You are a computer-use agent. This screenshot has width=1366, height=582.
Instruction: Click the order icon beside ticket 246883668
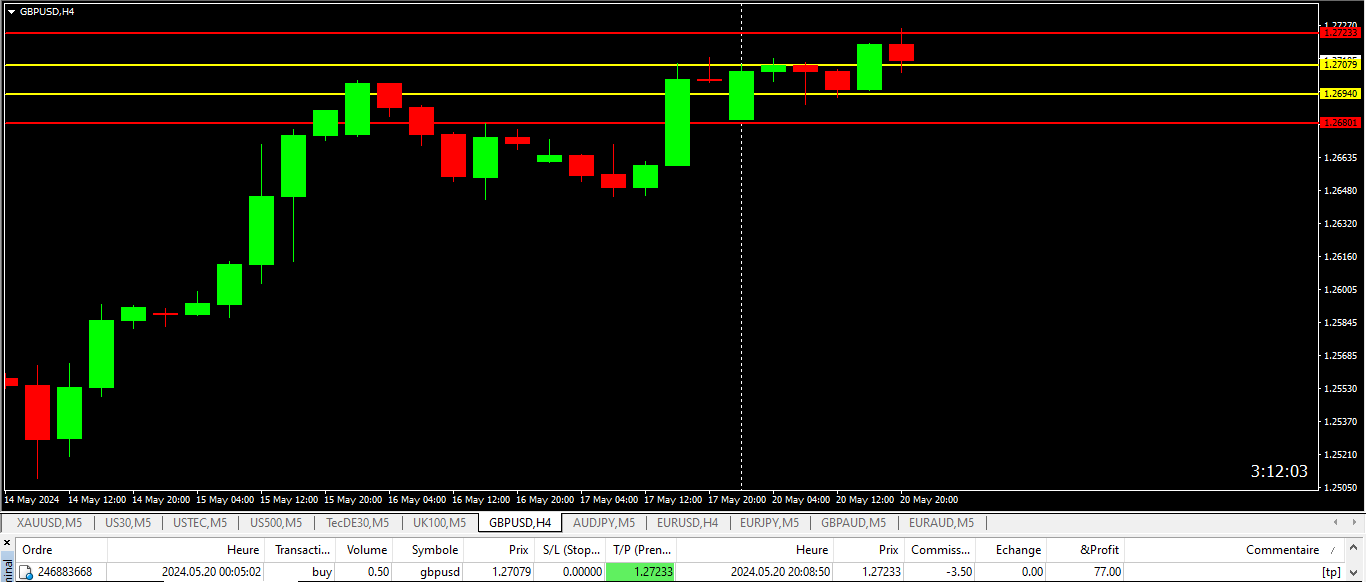coord(27,572)
